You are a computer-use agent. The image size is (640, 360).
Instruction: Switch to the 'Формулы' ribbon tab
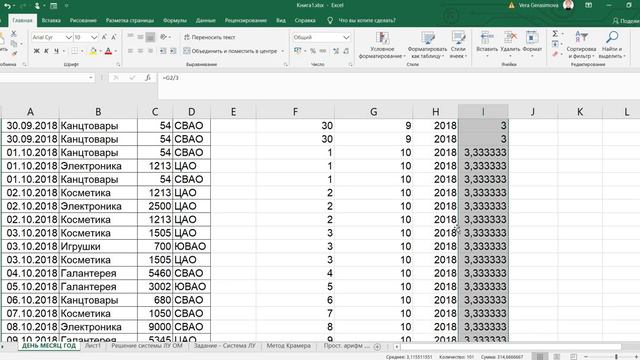pyautogui.click(x=175, y=20)
